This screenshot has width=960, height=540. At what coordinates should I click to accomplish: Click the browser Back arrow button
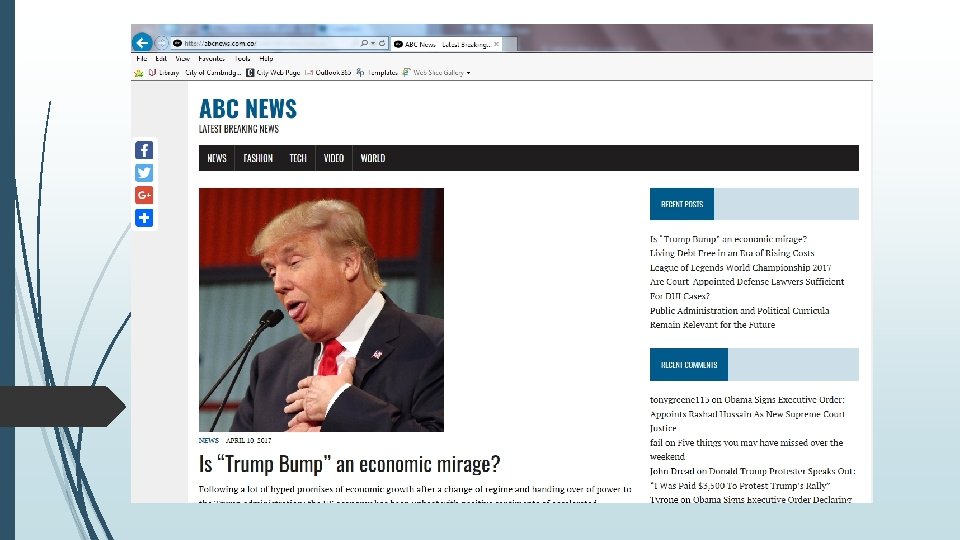click(x=142, y=42)
